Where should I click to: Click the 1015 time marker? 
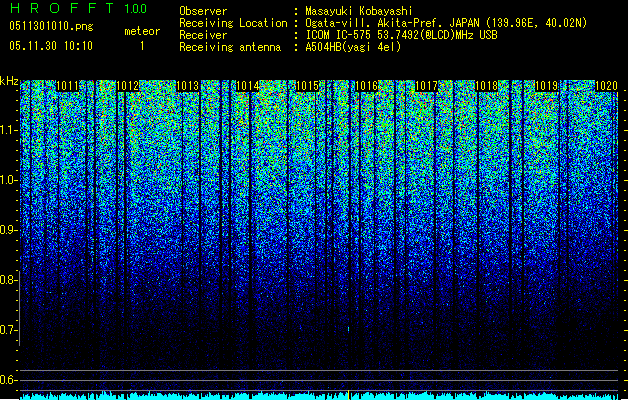(307, 86)
